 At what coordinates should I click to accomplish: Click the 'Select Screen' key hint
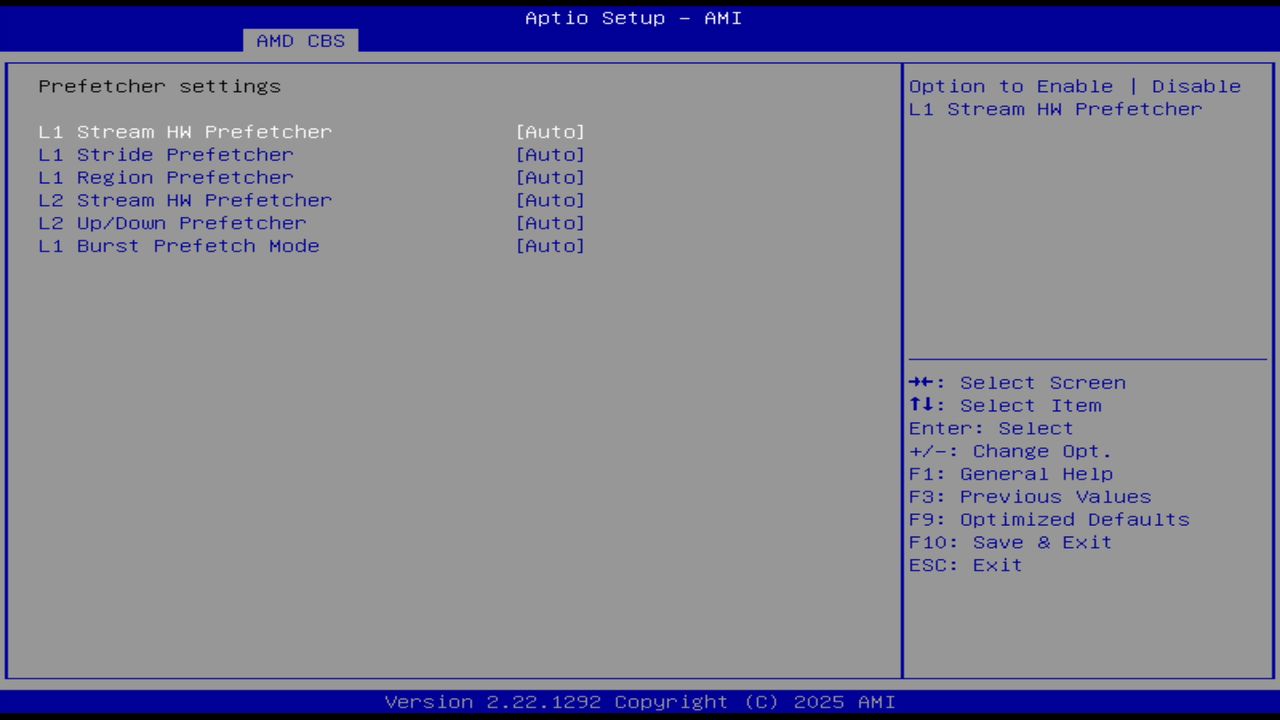(x=1017, y=383)
